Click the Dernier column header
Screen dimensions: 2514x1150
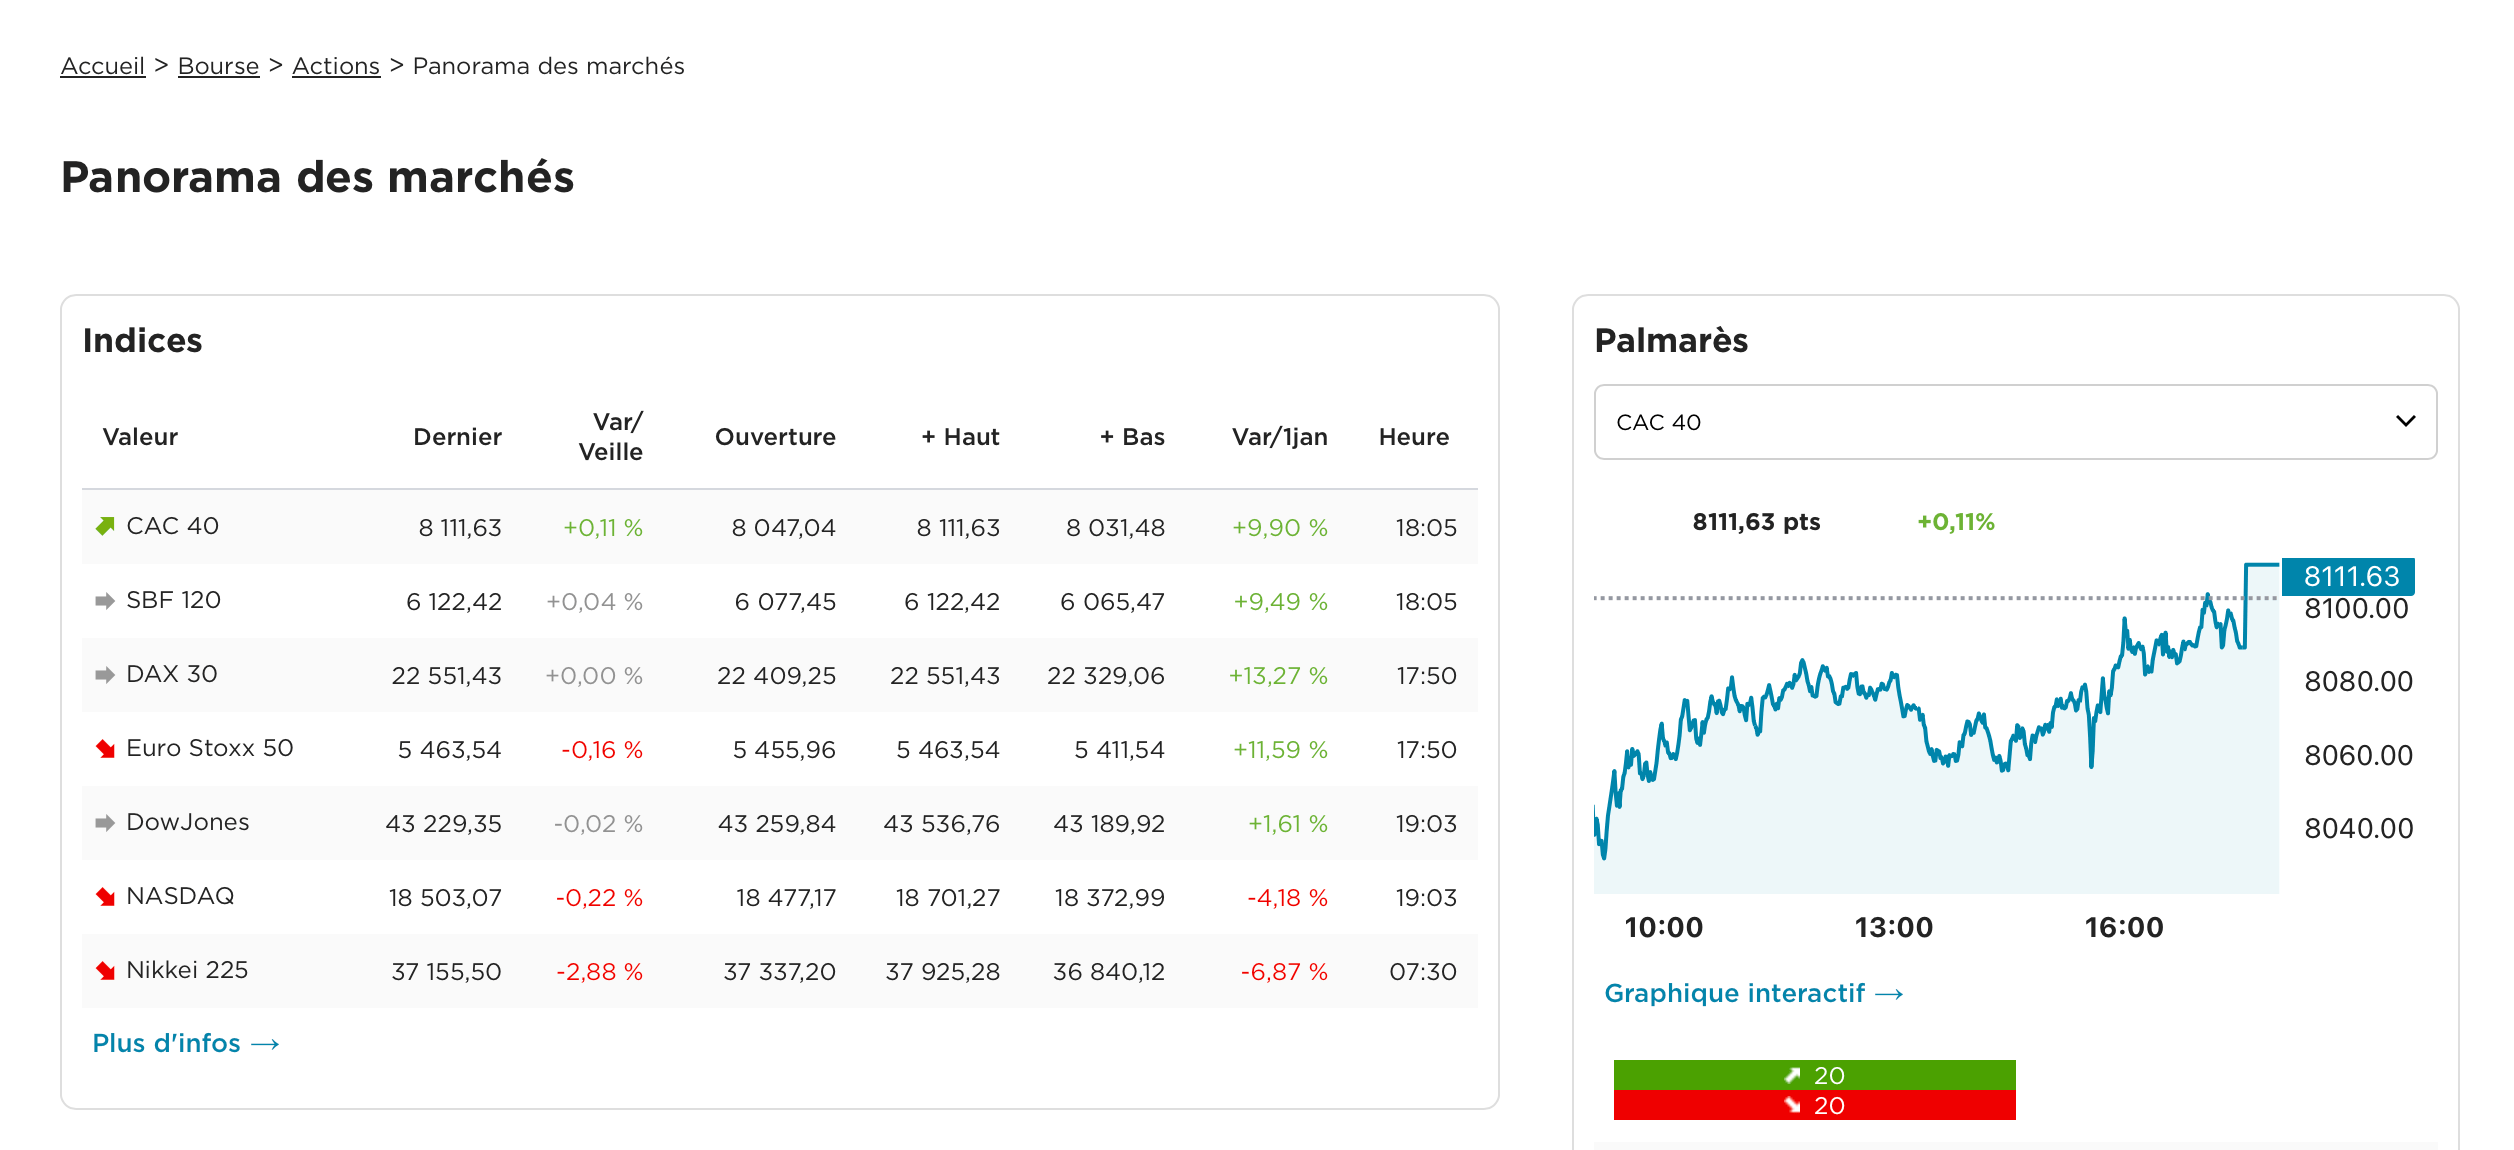click(x=457, y=437)
